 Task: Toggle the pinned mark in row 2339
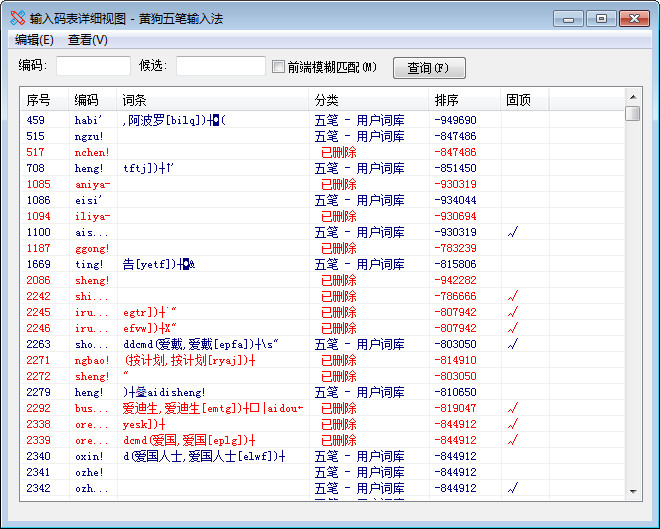512,440
